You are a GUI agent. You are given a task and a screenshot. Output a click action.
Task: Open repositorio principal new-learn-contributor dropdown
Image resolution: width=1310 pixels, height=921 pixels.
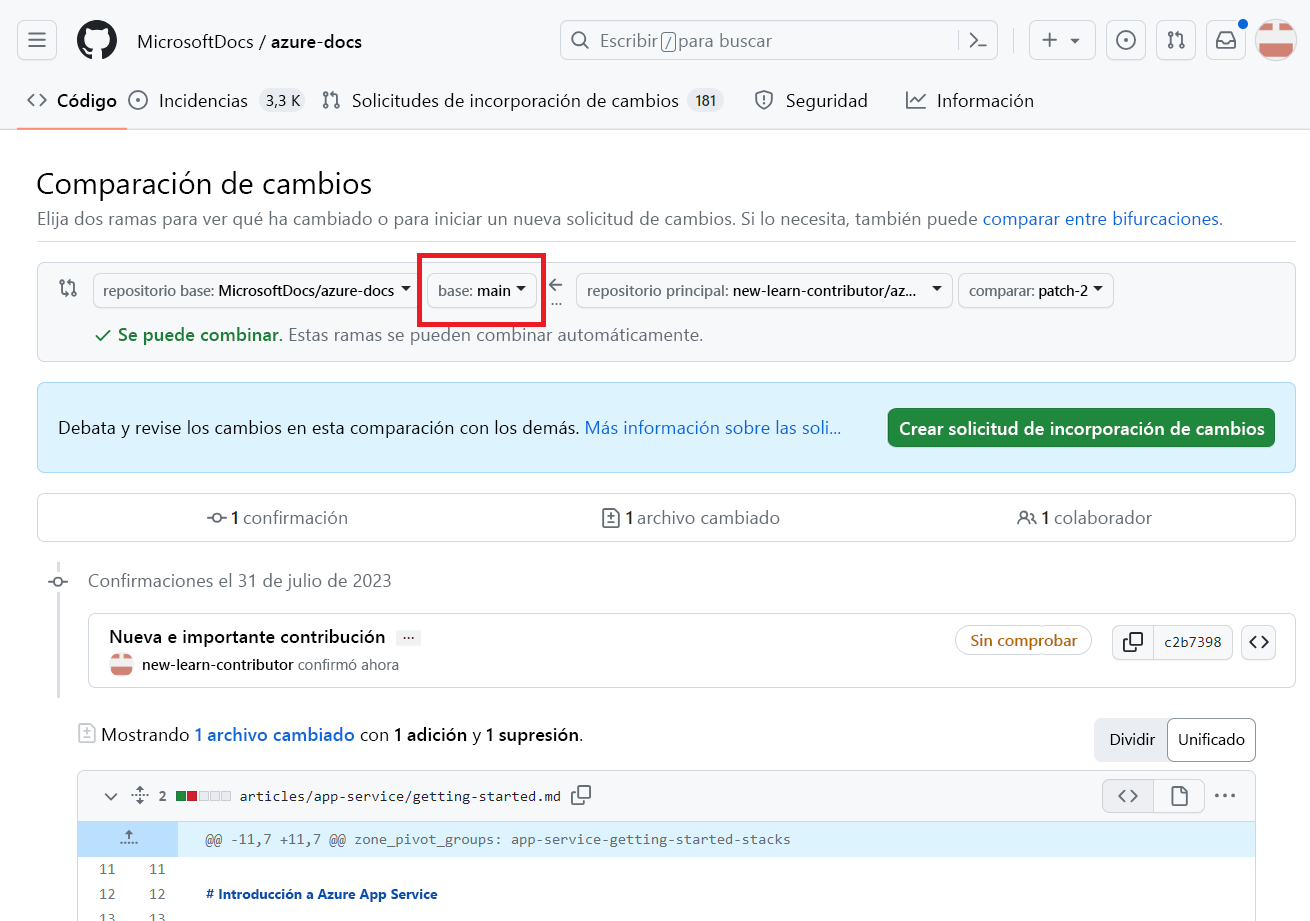pyautogui.click(x=764, y=291)
